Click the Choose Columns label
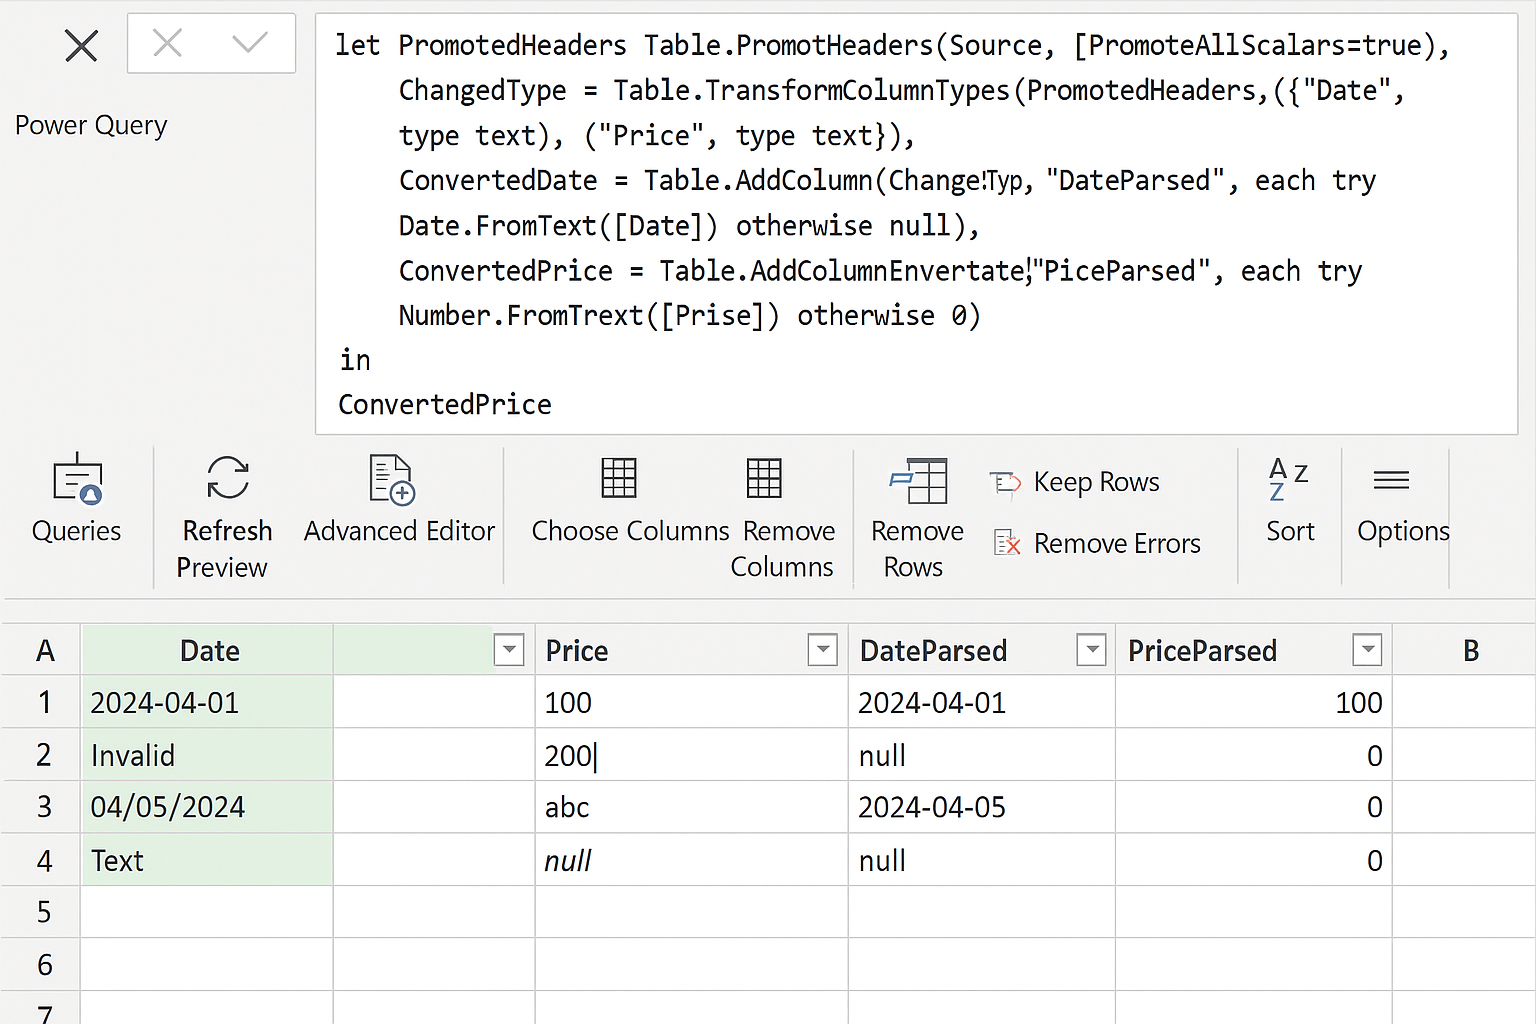Screen dimensions: 1536x1024 click(630, 531)
